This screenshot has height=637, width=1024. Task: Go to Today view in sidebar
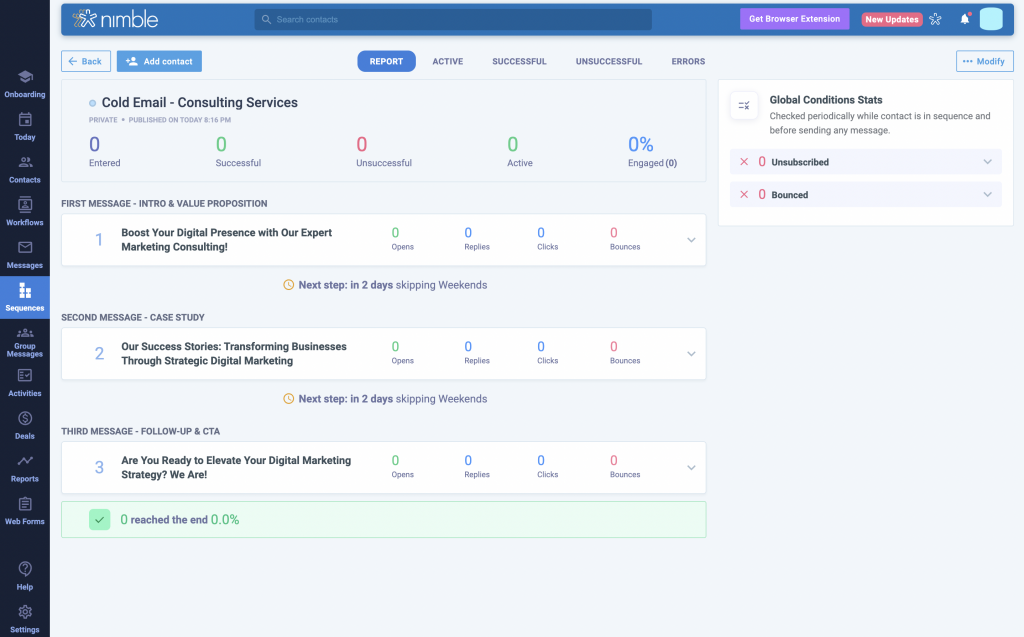pos(24,126)
